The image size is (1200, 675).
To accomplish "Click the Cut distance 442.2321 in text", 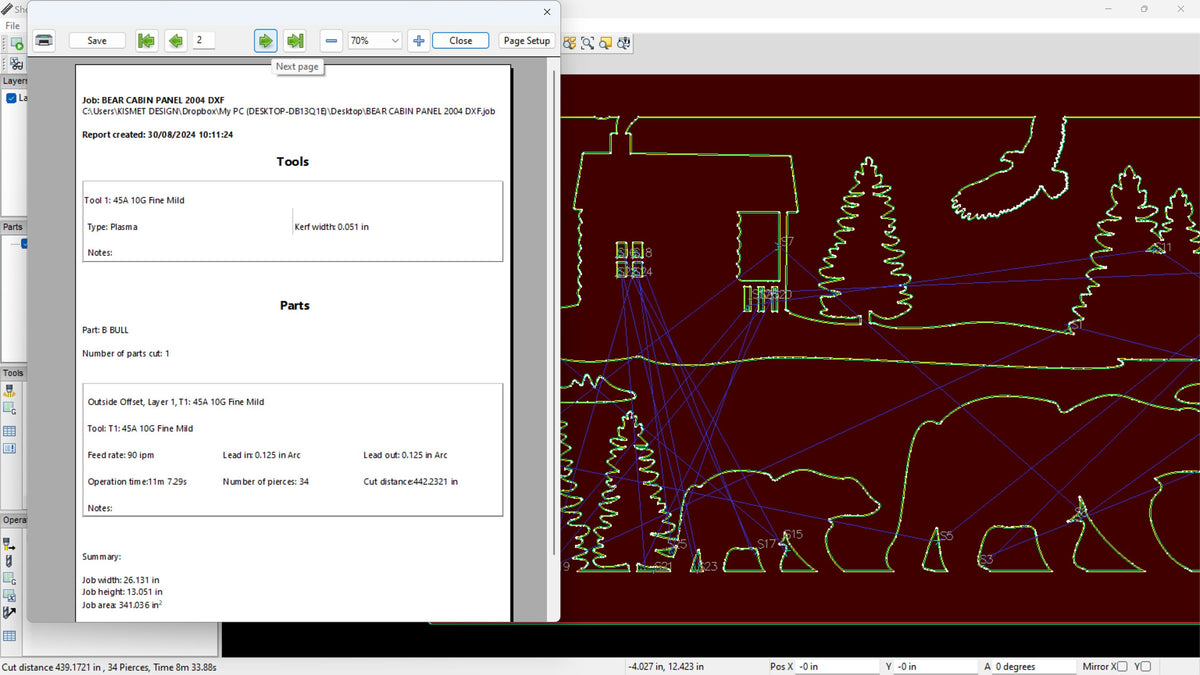I will tap(411, 482).
